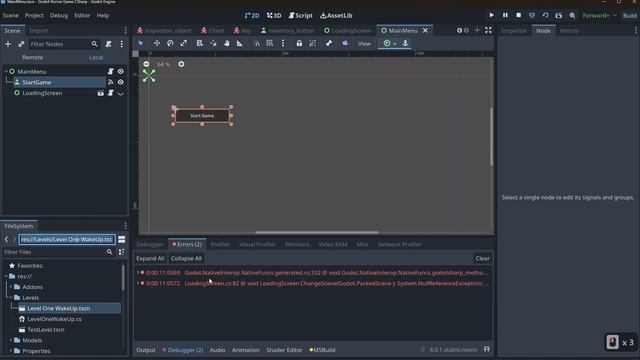Open the AssetLib workspace
The image size is (640, 360).
(x=336, y=16)
